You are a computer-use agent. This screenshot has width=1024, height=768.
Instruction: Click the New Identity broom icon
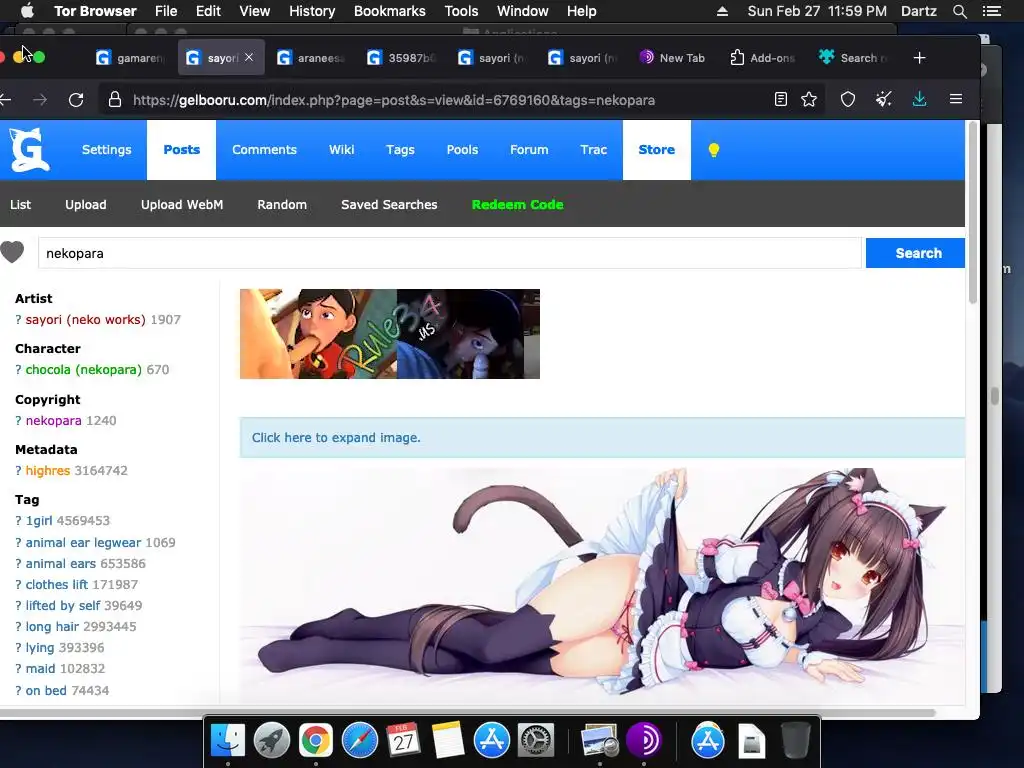pos(884,99)
